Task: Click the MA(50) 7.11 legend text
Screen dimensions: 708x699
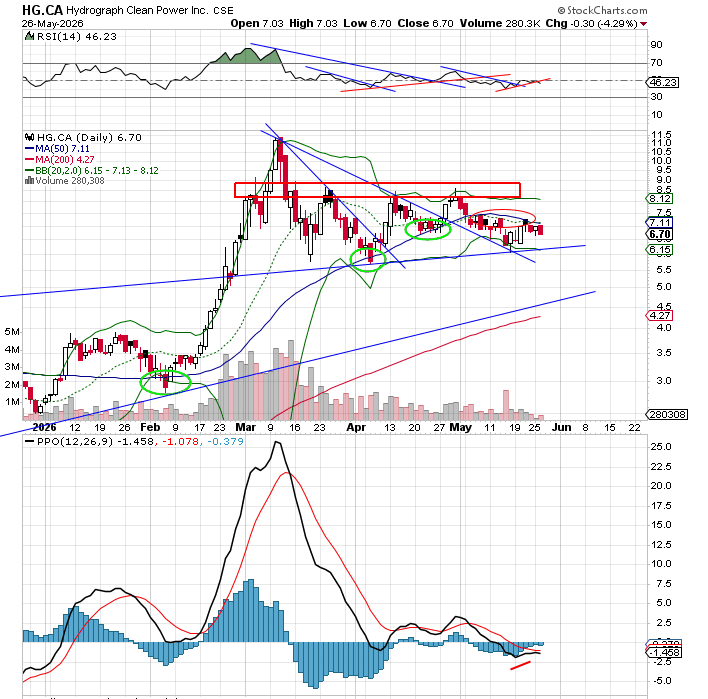Action: (x=63, y=149)
